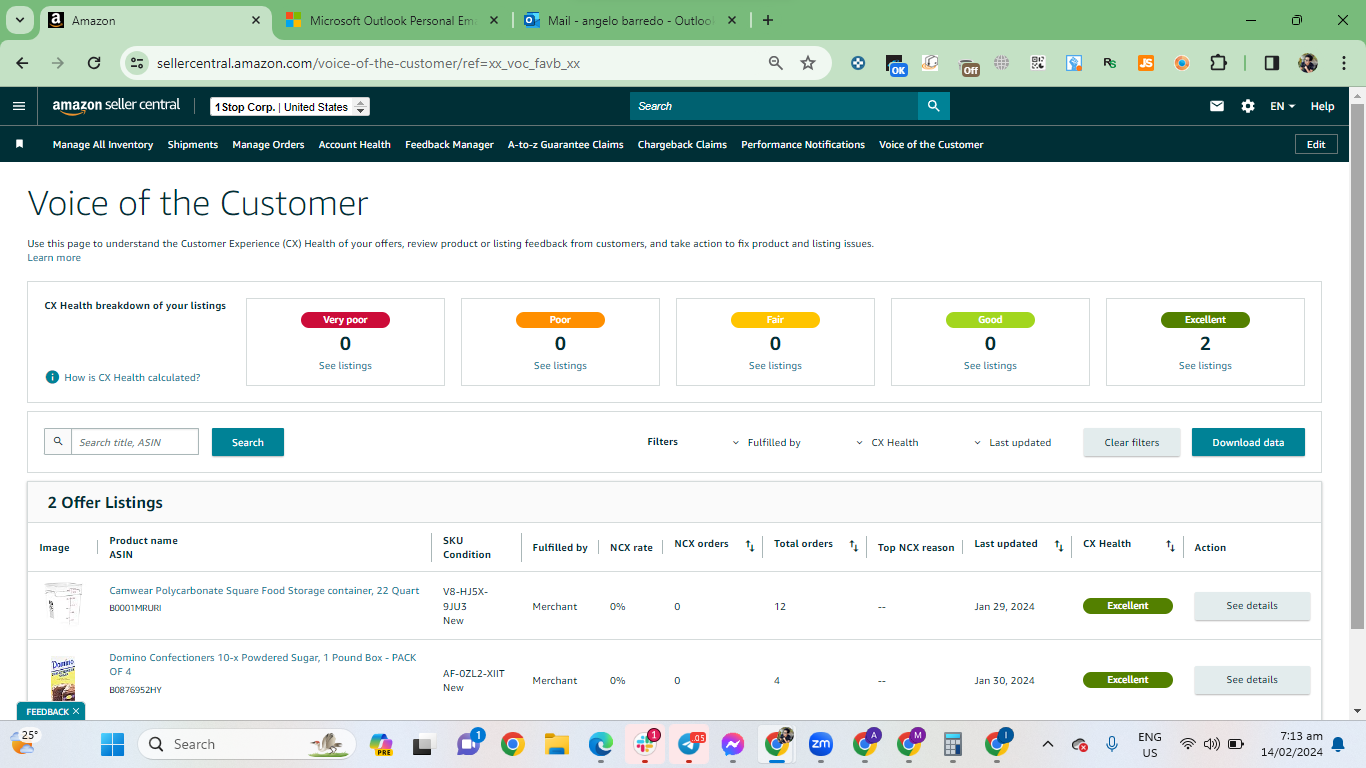
Task: Click Download data
Action: (1248, 442)
